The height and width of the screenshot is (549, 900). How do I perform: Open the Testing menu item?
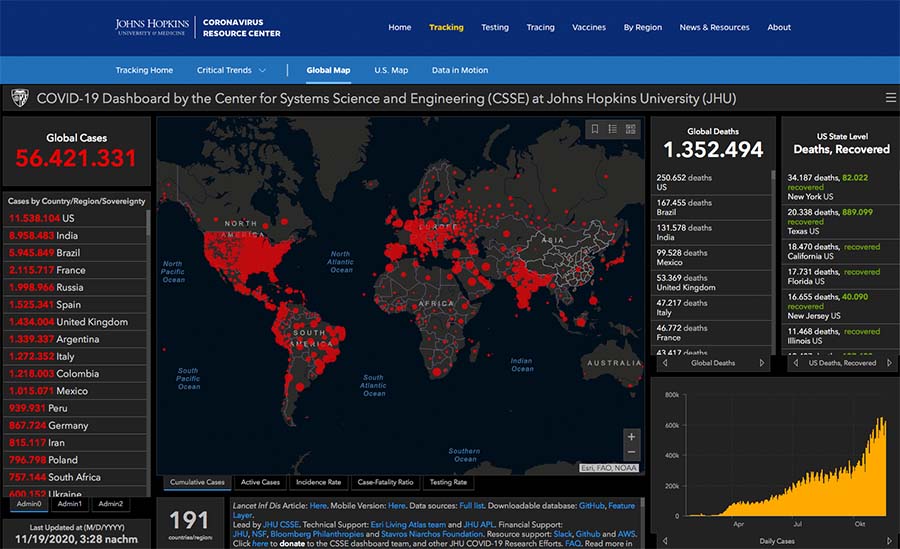[x=495, y=27]
